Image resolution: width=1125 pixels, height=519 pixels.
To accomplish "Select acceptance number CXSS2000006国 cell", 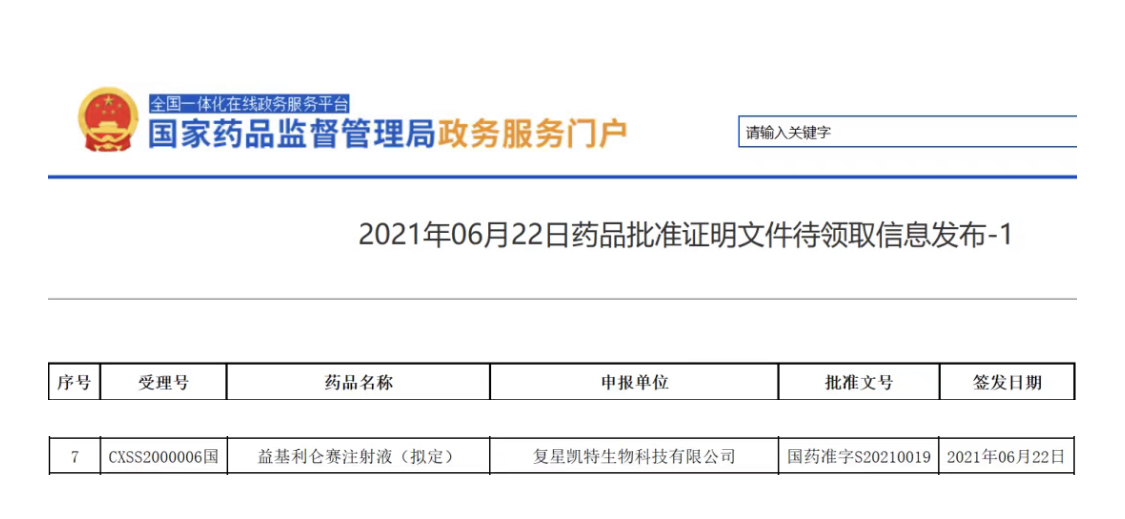I will coord(163,457).
